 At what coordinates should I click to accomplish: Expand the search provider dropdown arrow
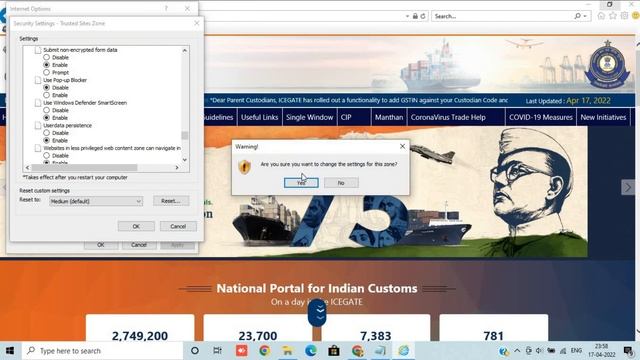pos(585,16)
